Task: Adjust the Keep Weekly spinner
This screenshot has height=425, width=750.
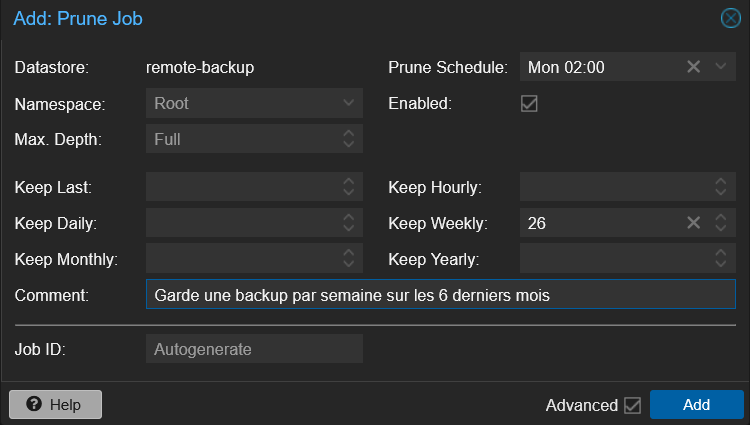Action: 722,223
